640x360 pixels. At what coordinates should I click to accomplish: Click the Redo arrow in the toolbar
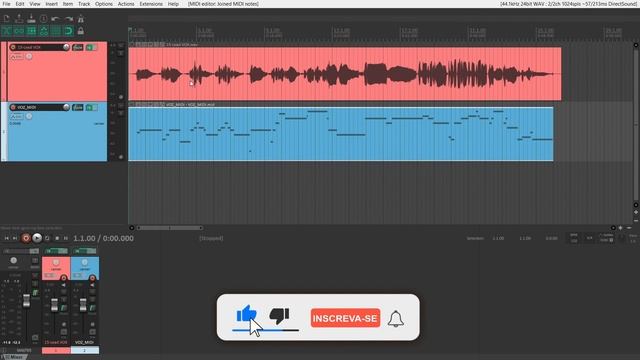(68, 19)
